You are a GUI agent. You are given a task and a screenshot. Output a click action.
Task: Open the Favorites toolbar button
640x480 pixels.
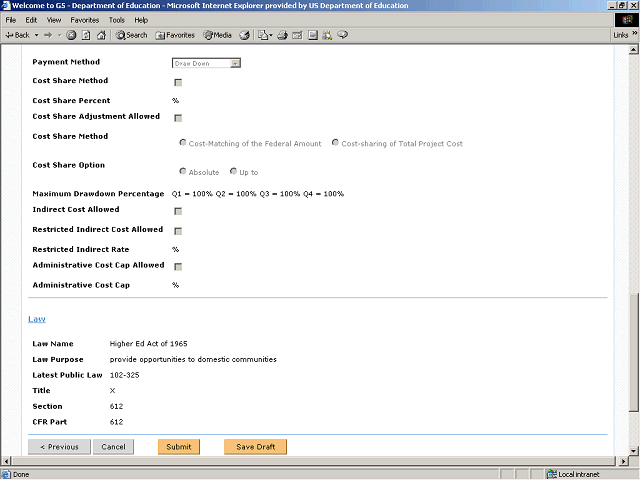click(175, 35)
